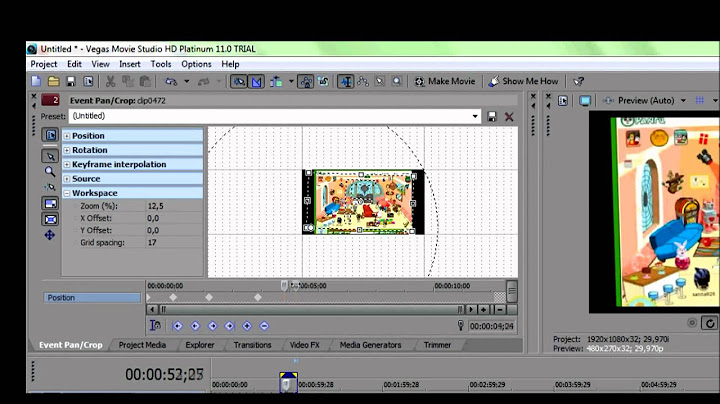
Task: Toggle Lock Aspect Ratio in Pan/Crop
Action: [x=51, y=203]
